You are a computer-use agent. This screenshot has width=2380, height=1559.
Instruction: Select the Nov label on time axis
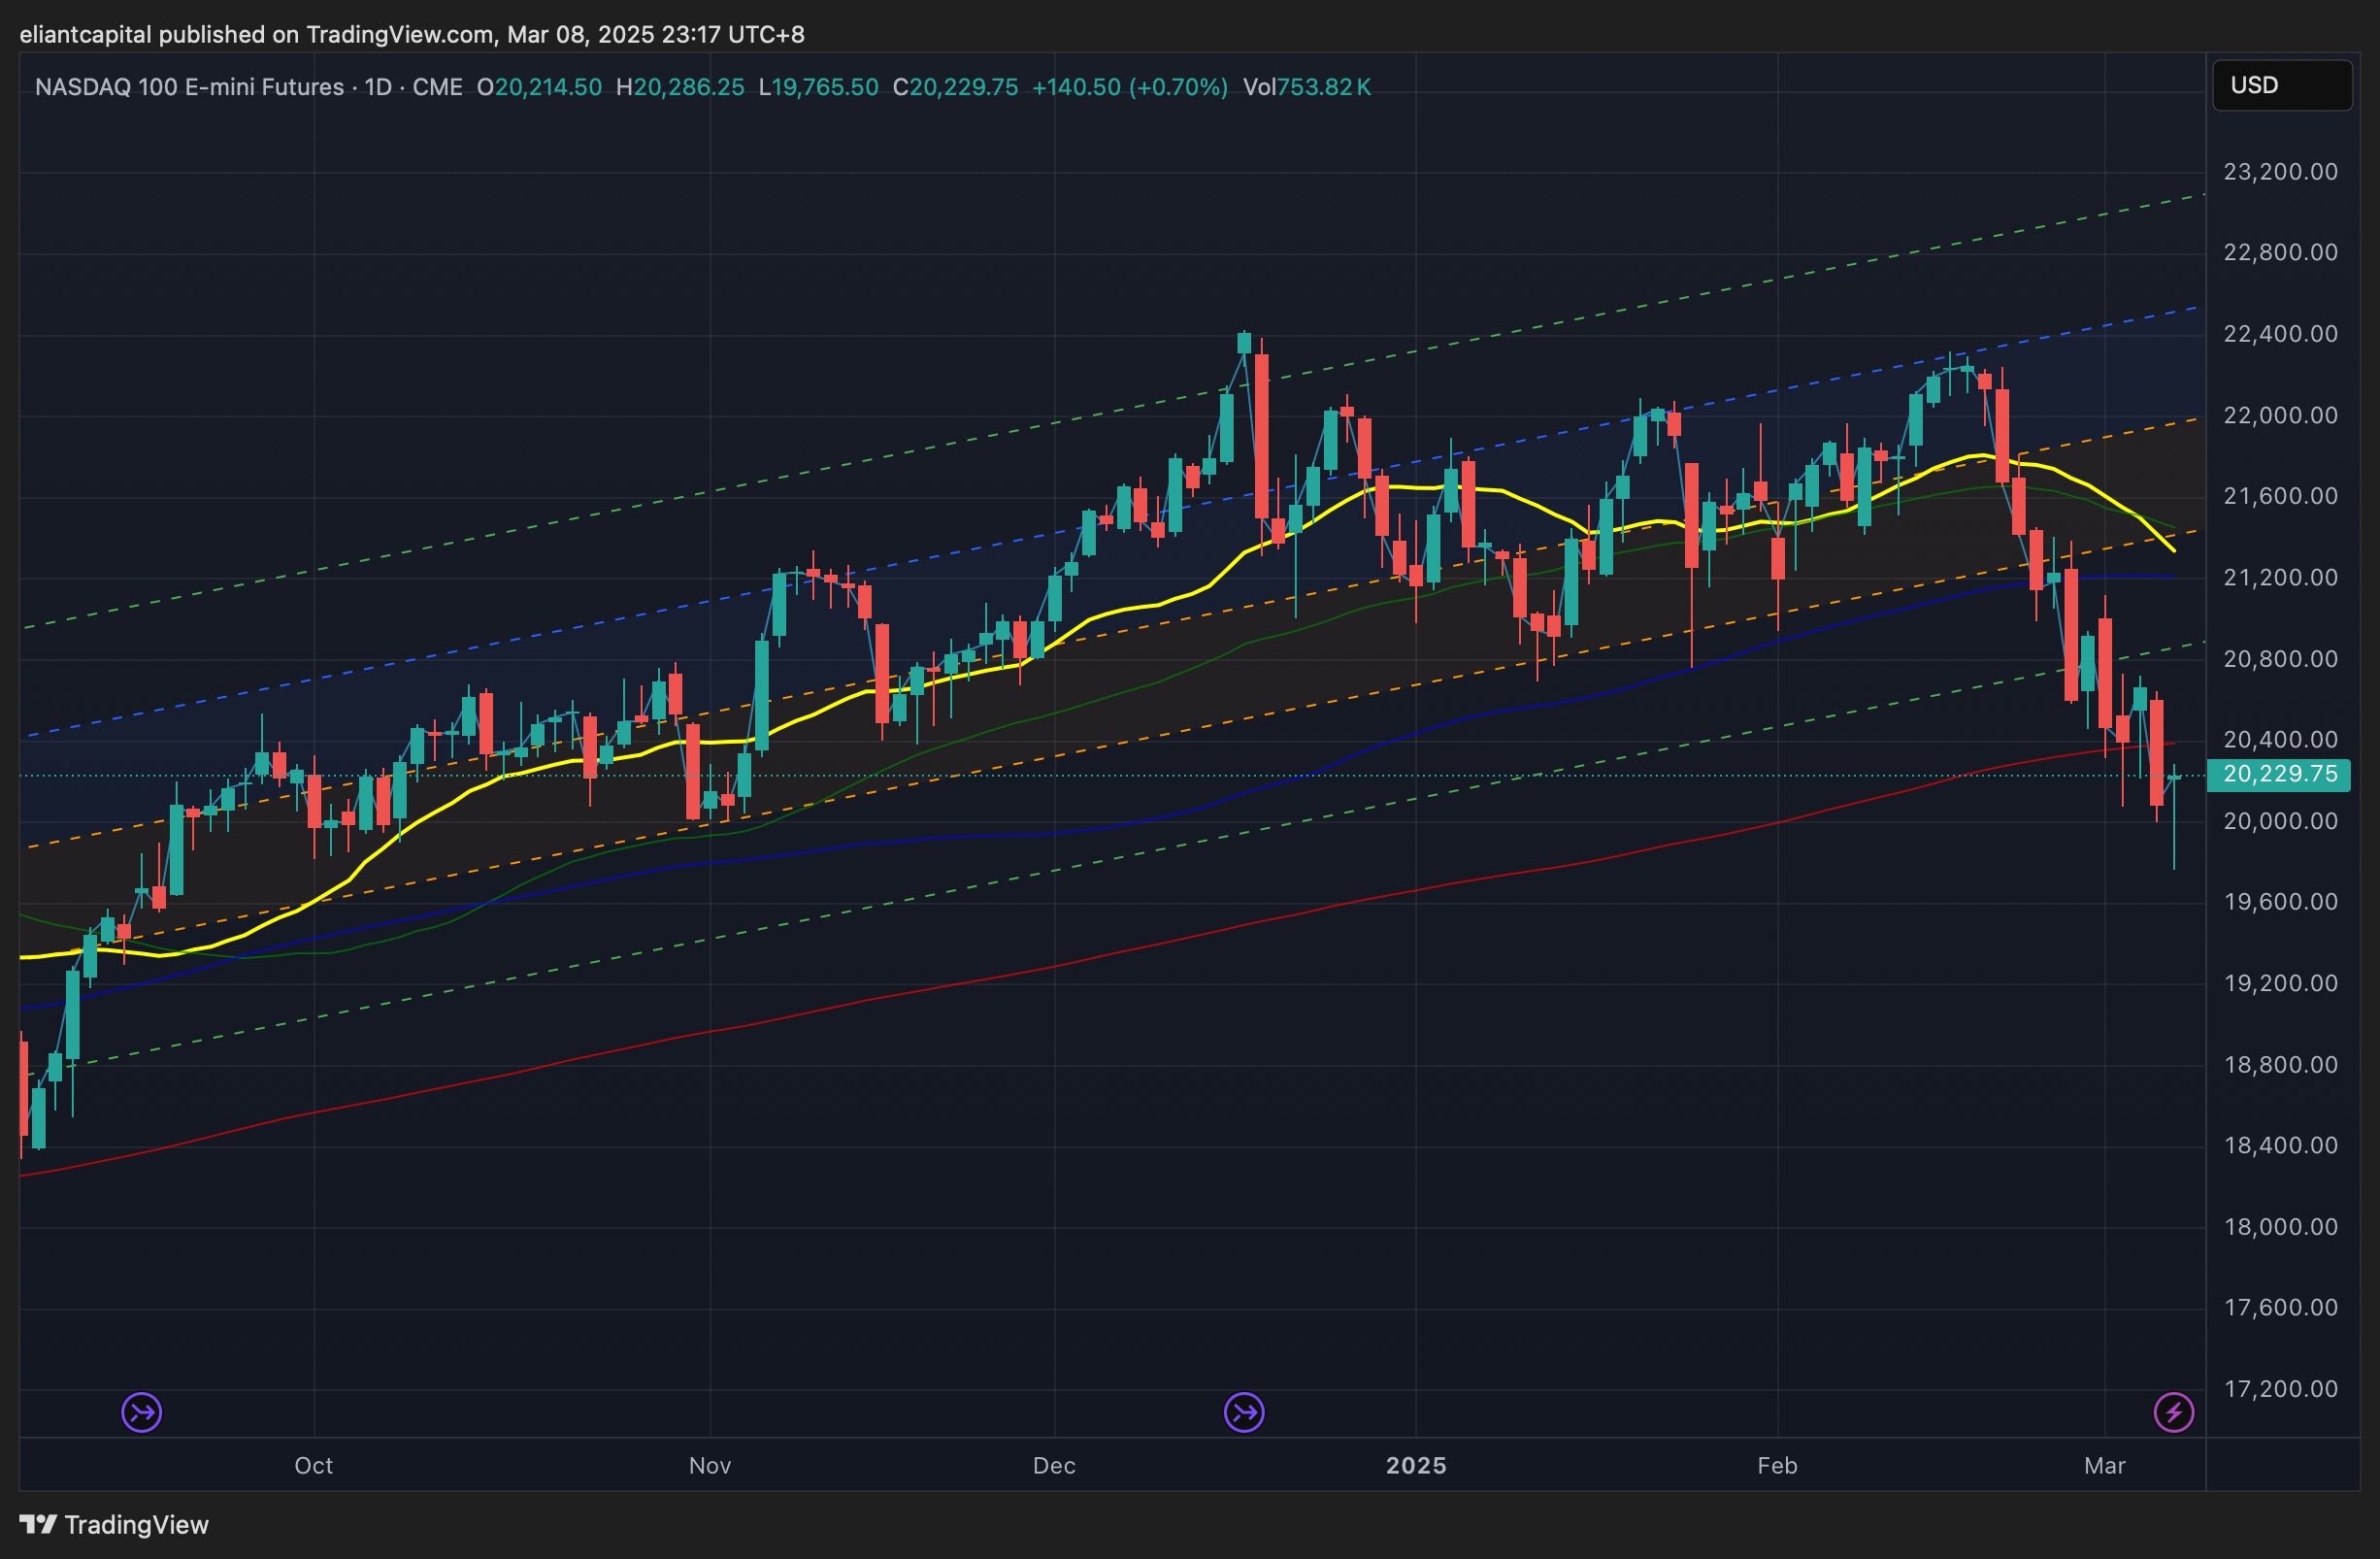tap(710, 1466)
